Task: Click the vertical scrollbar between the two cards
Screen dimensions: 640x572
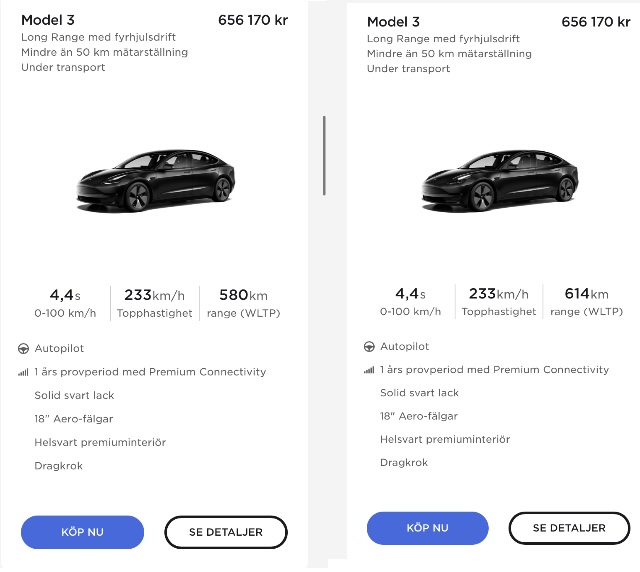Action: tap(324, 155)
